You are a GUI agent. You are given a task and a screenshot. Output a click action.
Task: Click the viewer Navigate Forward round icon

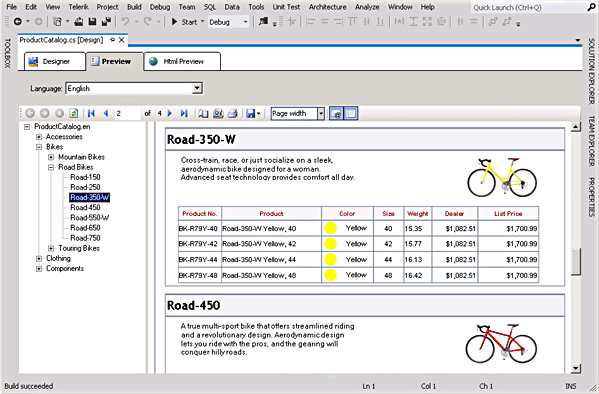point(44,113)
